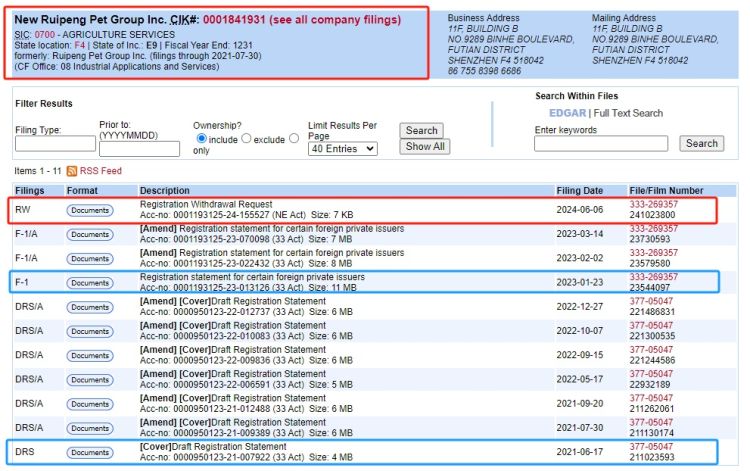The height and width of the screenshot is (471, 750).
Task: Select the Ownership exclude radio button
Action: click(246, 138)
